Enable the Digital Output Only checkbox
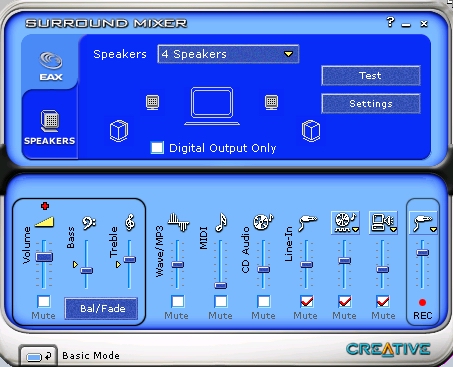 point(157,148)
